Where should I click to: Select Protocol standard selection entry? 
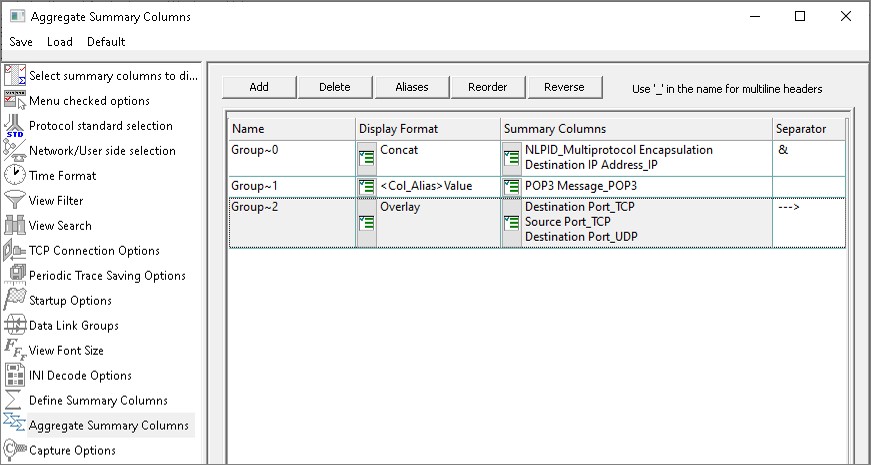101,126
